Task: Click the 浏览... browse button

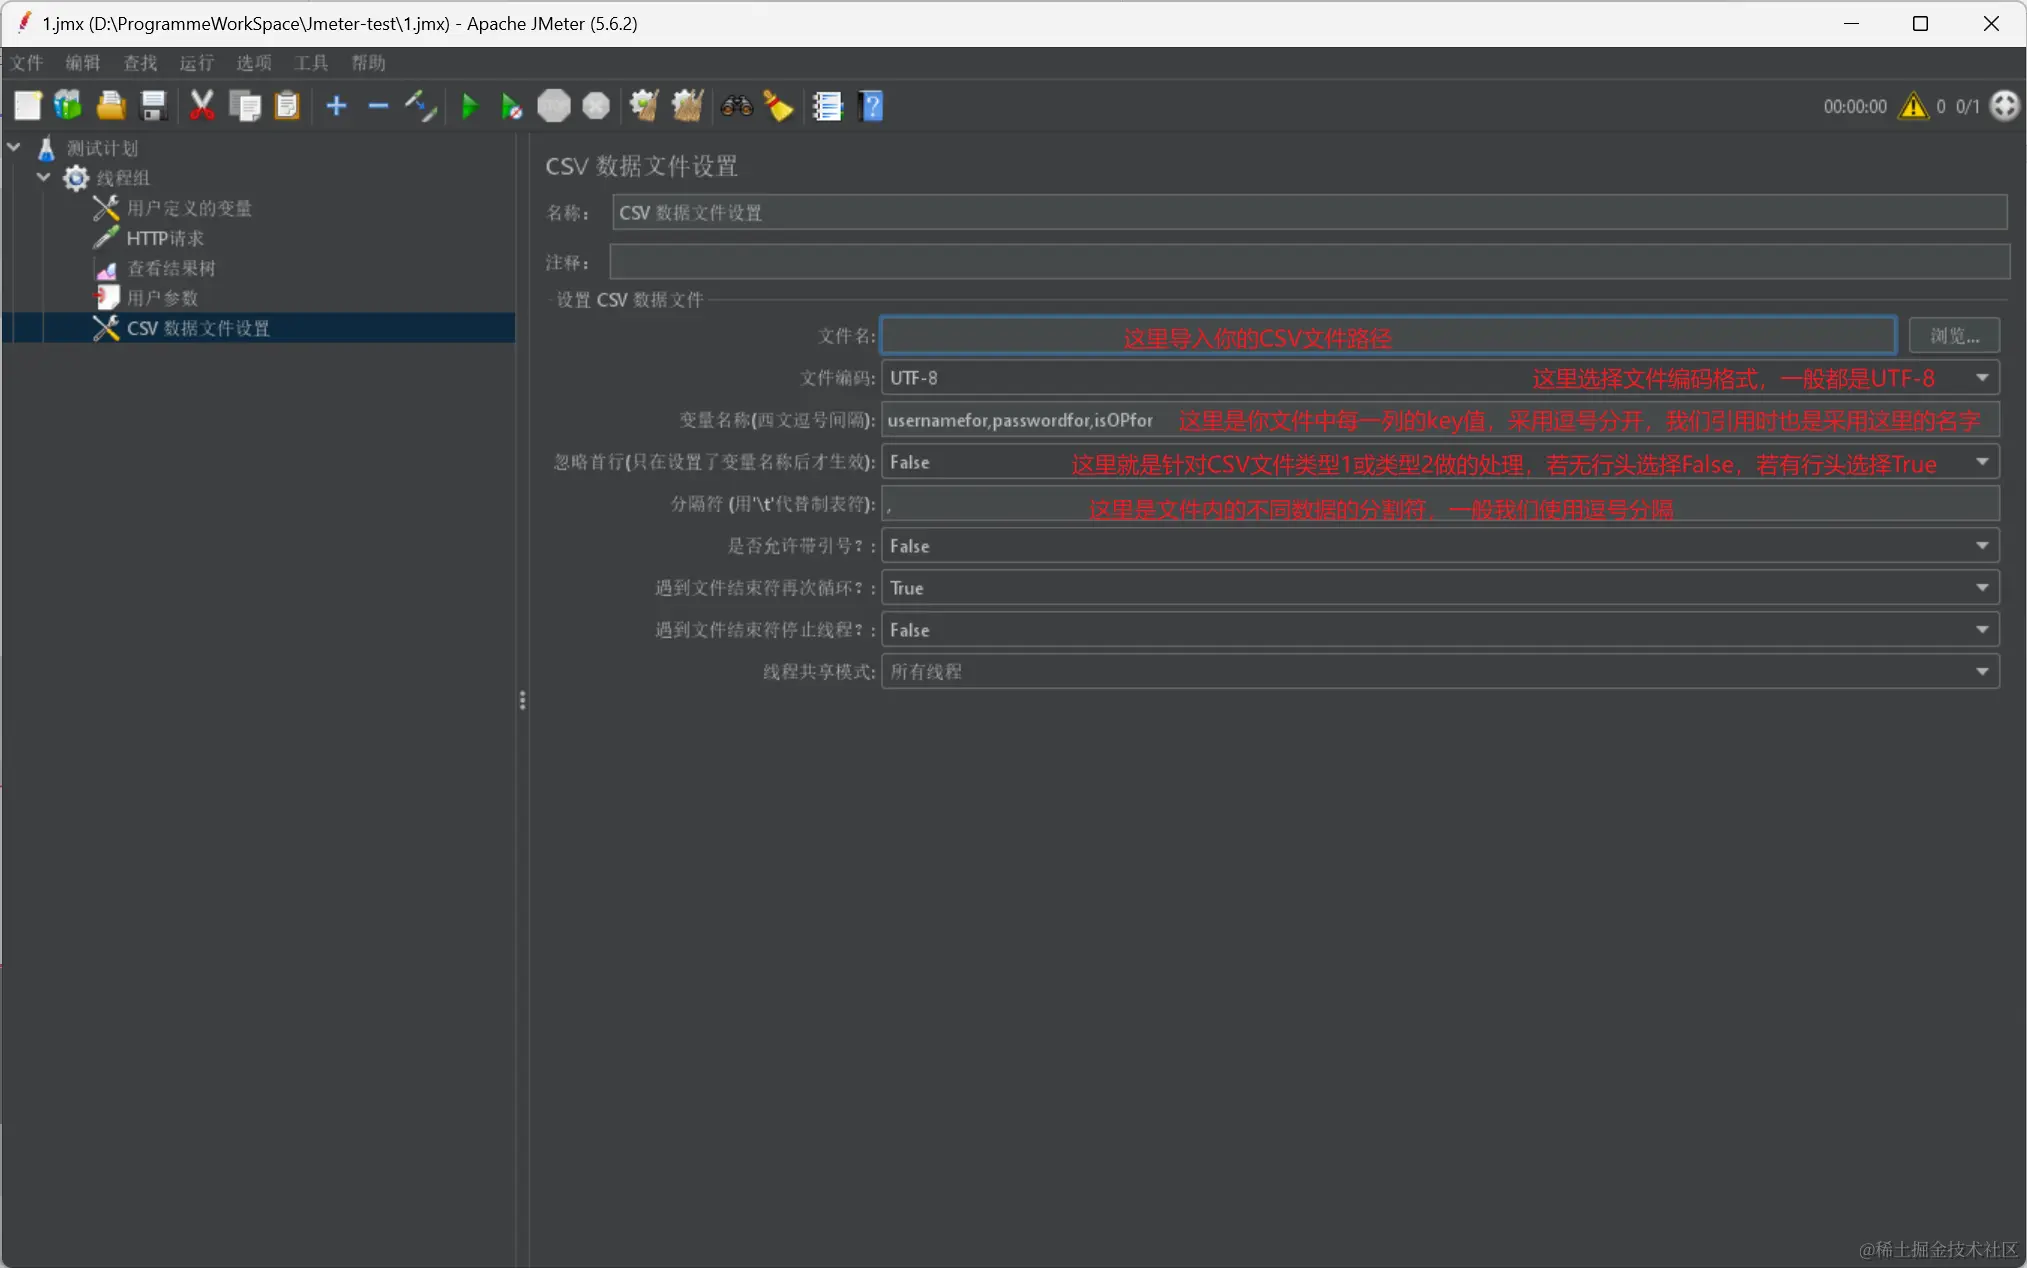Action: click(1953, 336)
